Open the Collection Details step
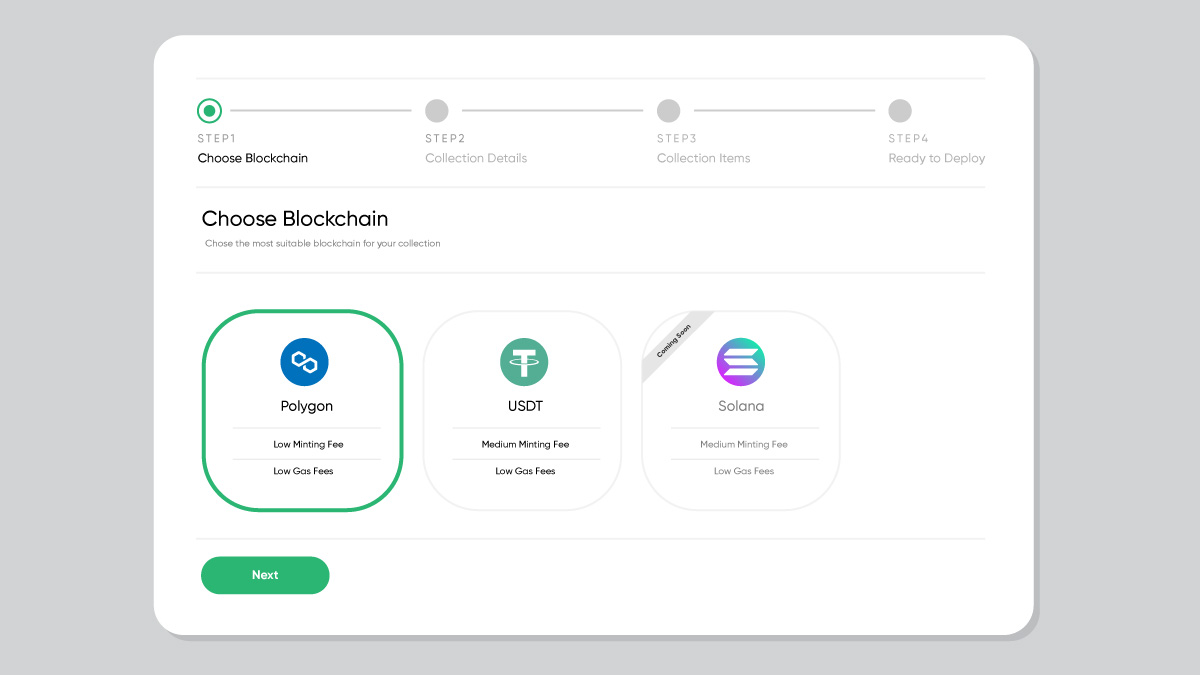This screenshot has height=675, width=1200. click(x=475, y=158)
